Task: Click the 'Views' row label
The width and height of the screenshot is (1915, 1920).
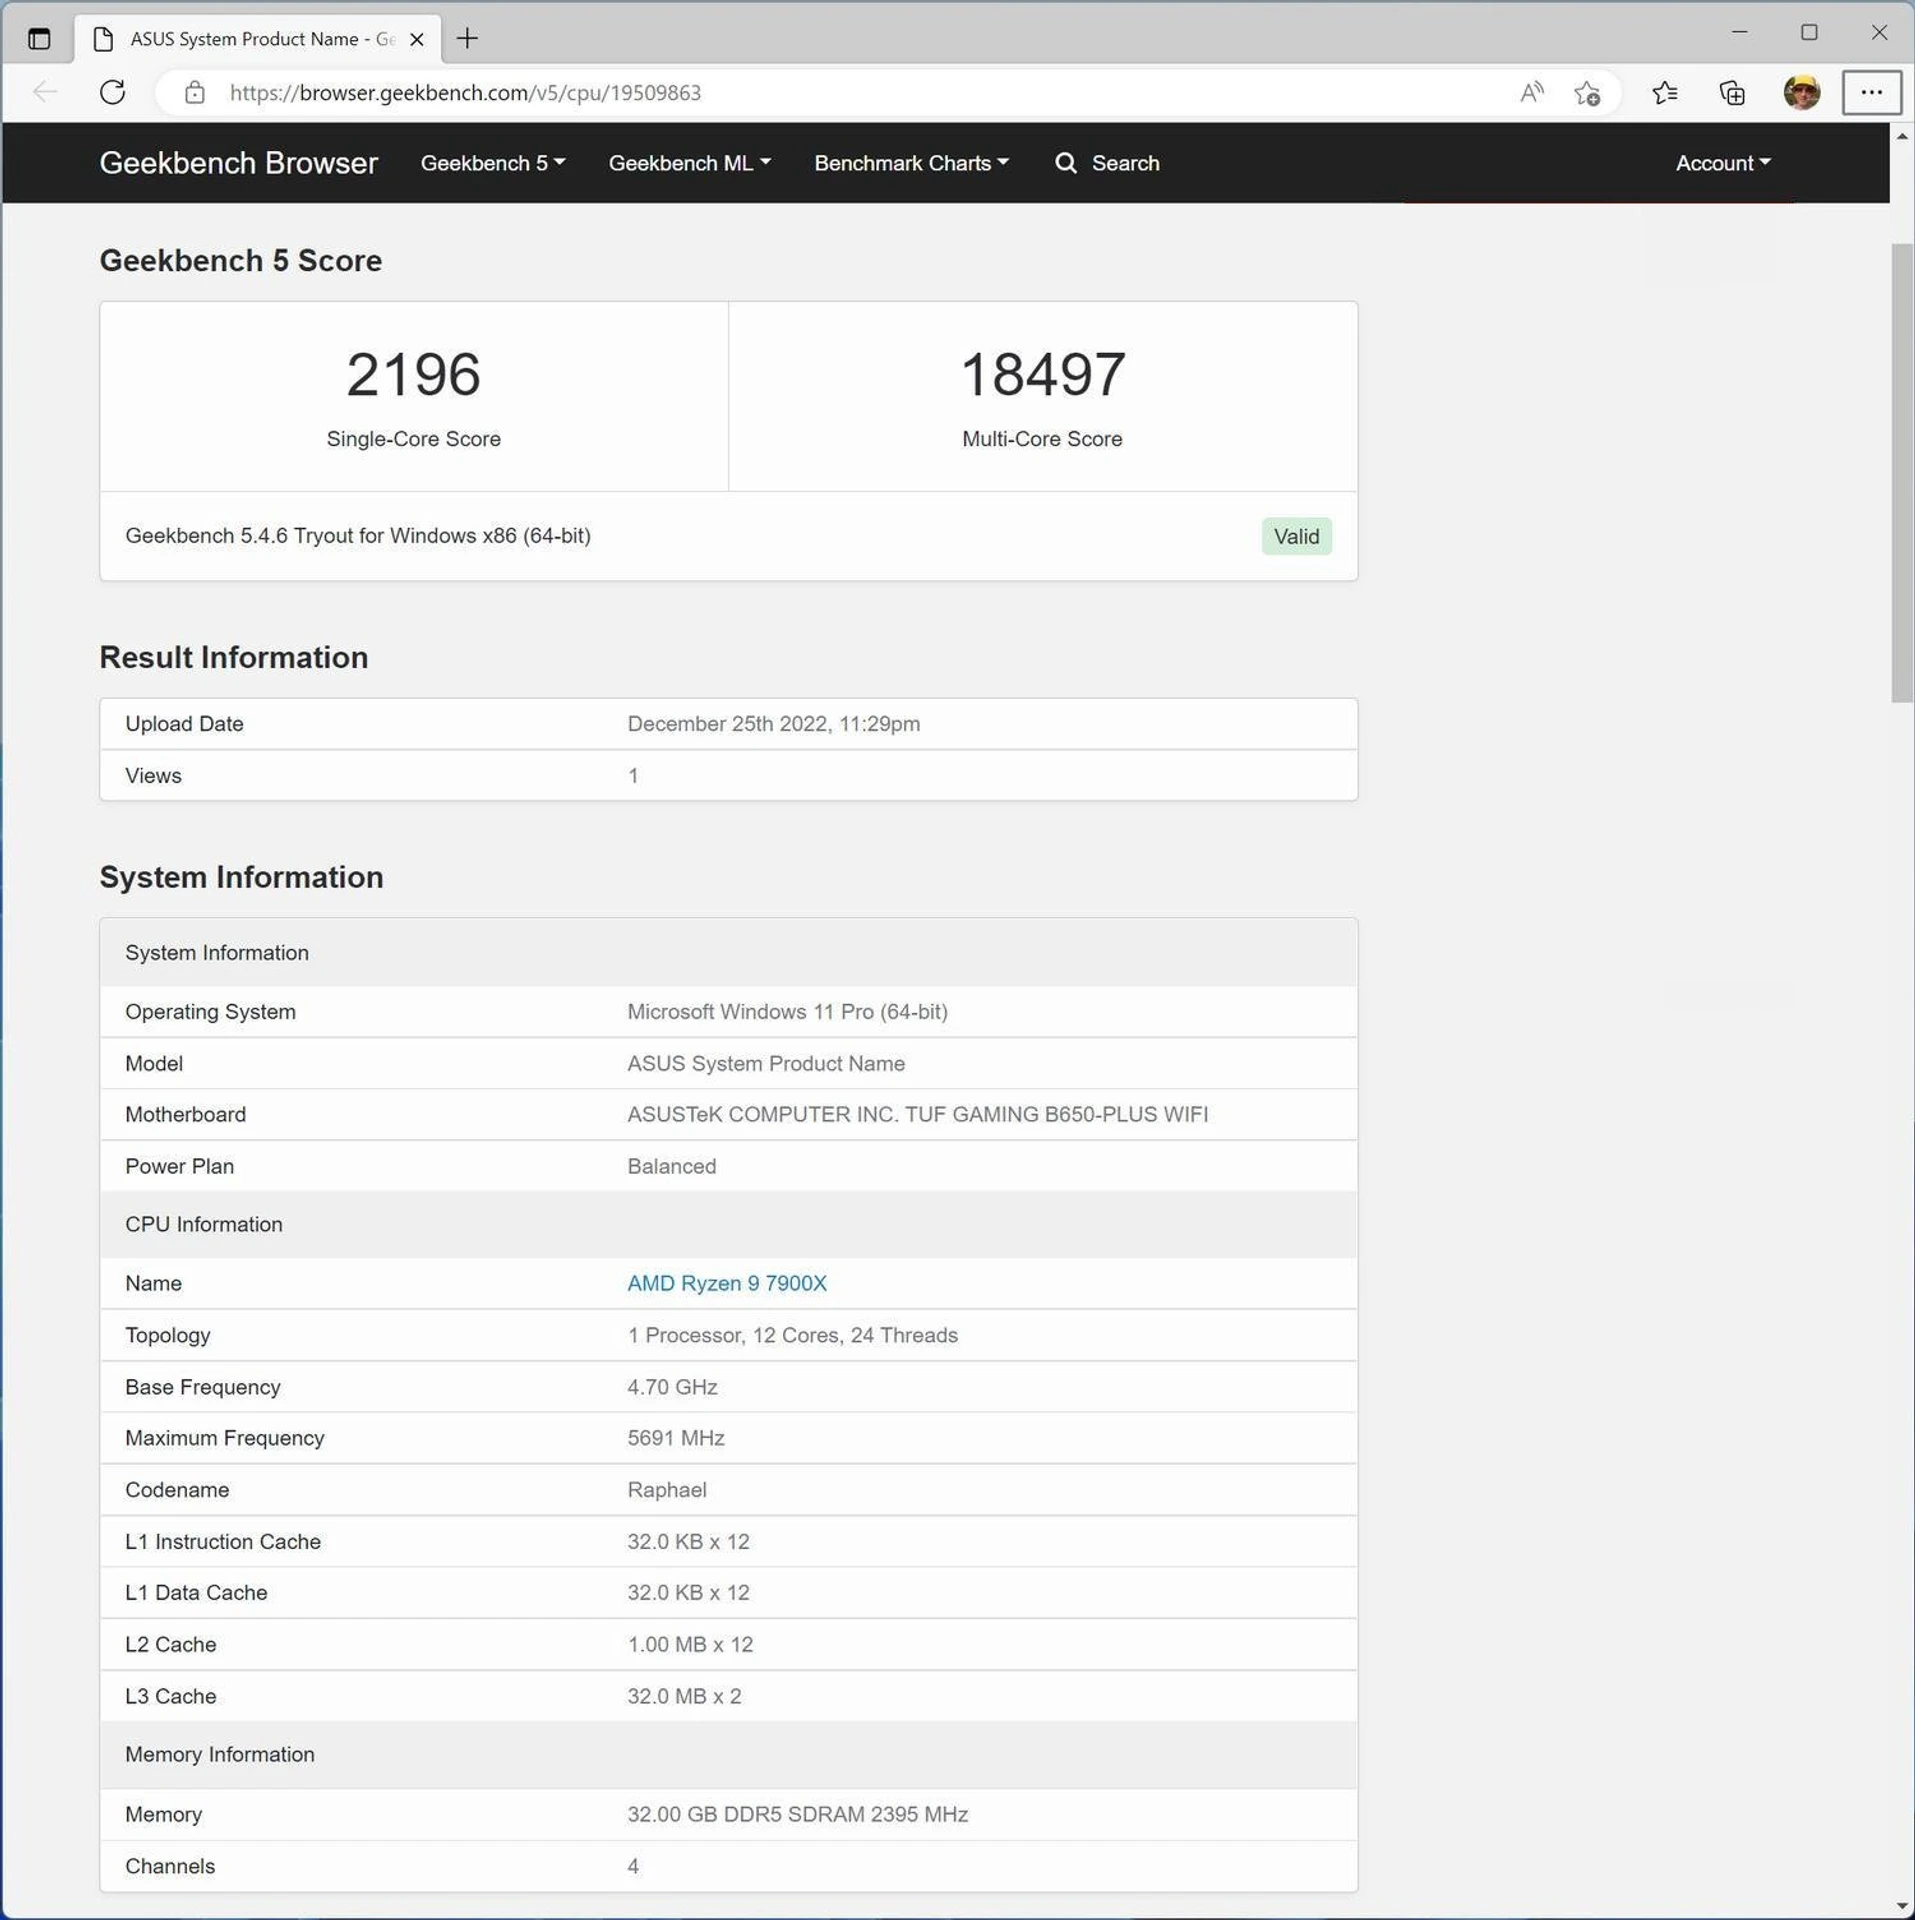Action: pos(153,776)
